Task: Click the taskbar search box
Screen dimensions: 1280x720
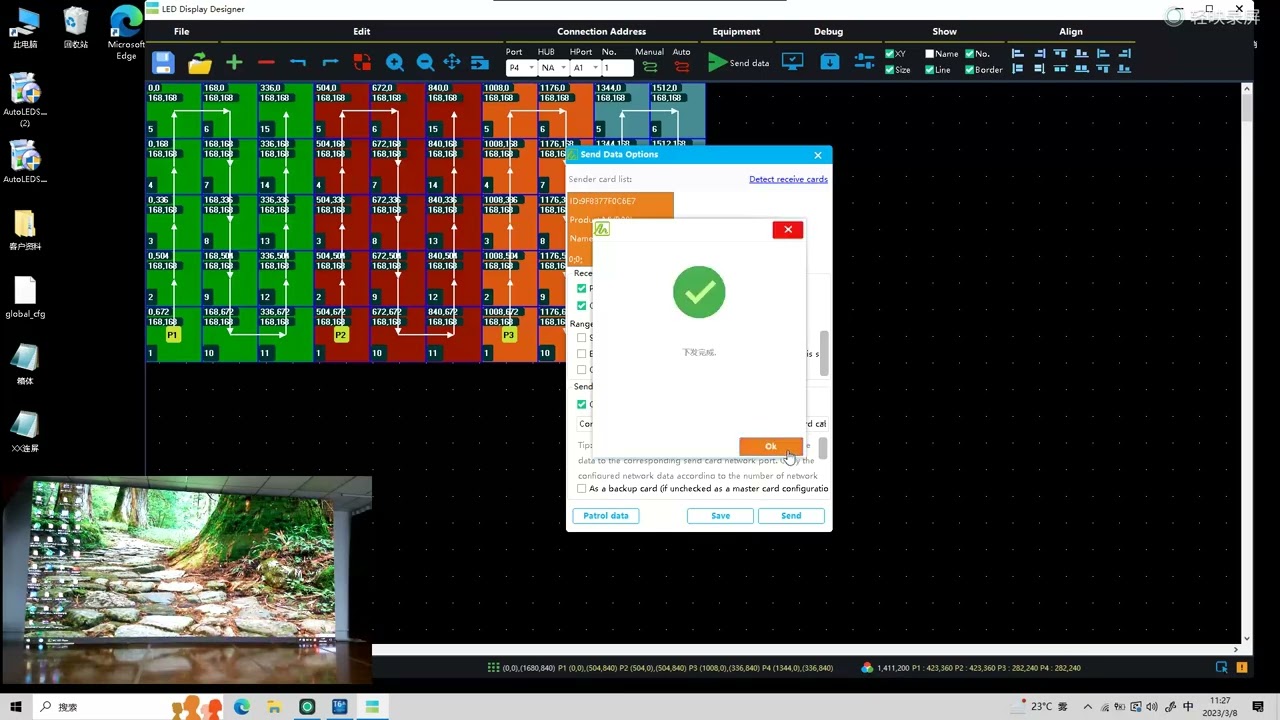Action: pos(100,707)
